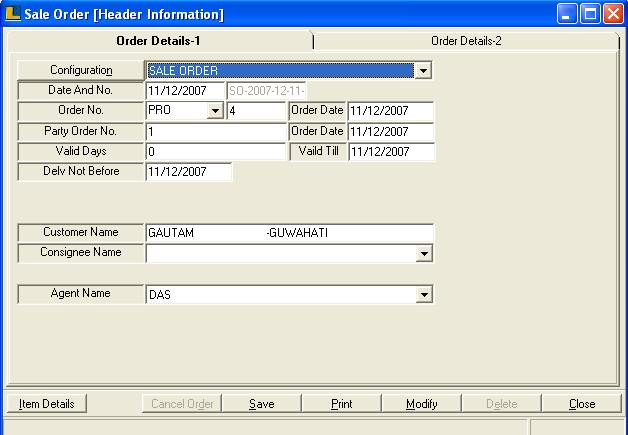Click the Customer Name field with GAUTAM
Viewport: 628px width, 435px height.
coord(290,233)
